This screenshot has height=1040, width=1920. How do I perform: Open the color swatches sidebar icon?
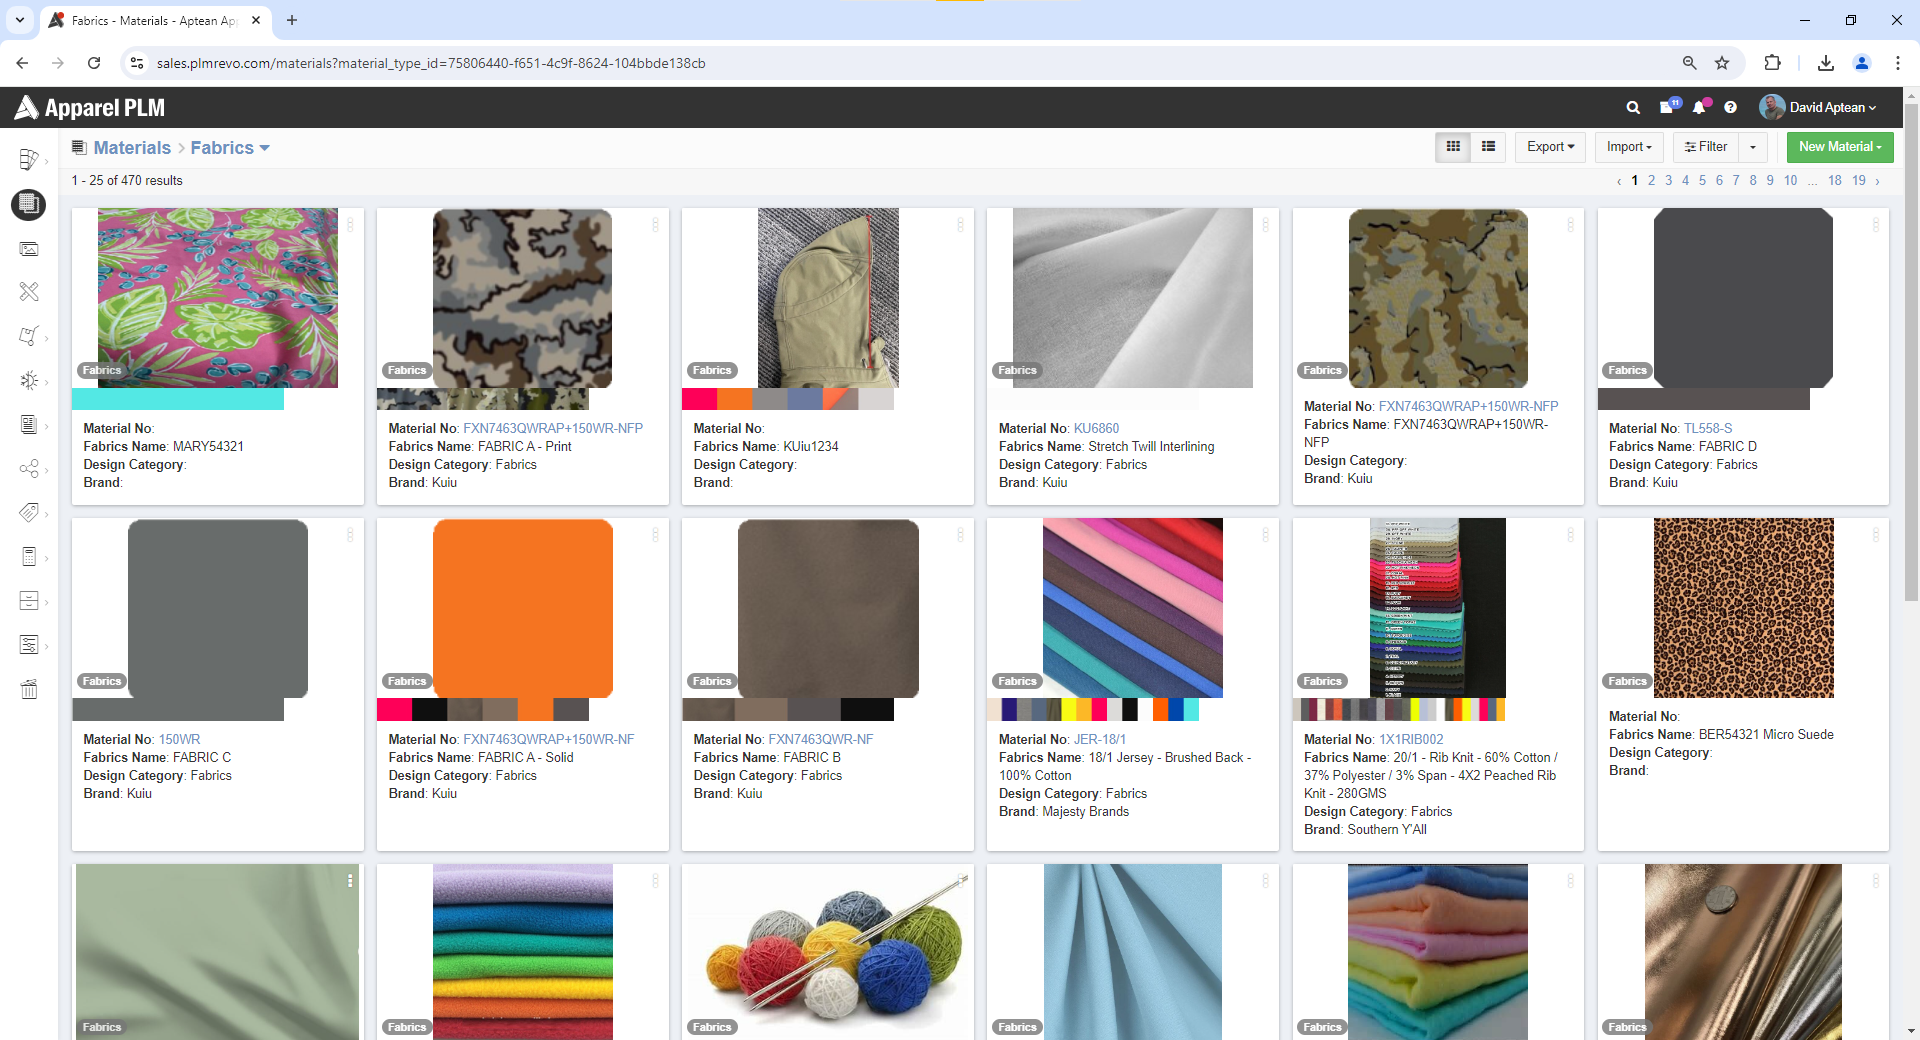29,159
